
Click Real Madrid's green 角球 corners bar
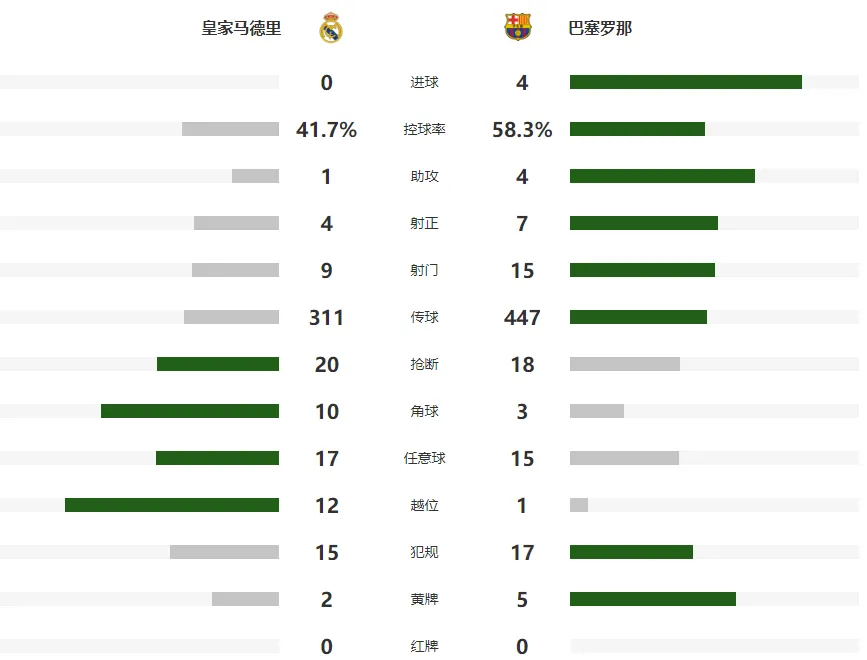coord(190,411)
